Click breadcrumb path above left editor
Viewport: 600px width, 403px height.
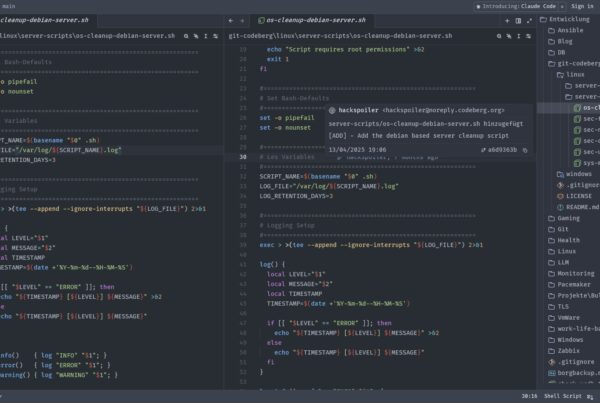(87, 36)
